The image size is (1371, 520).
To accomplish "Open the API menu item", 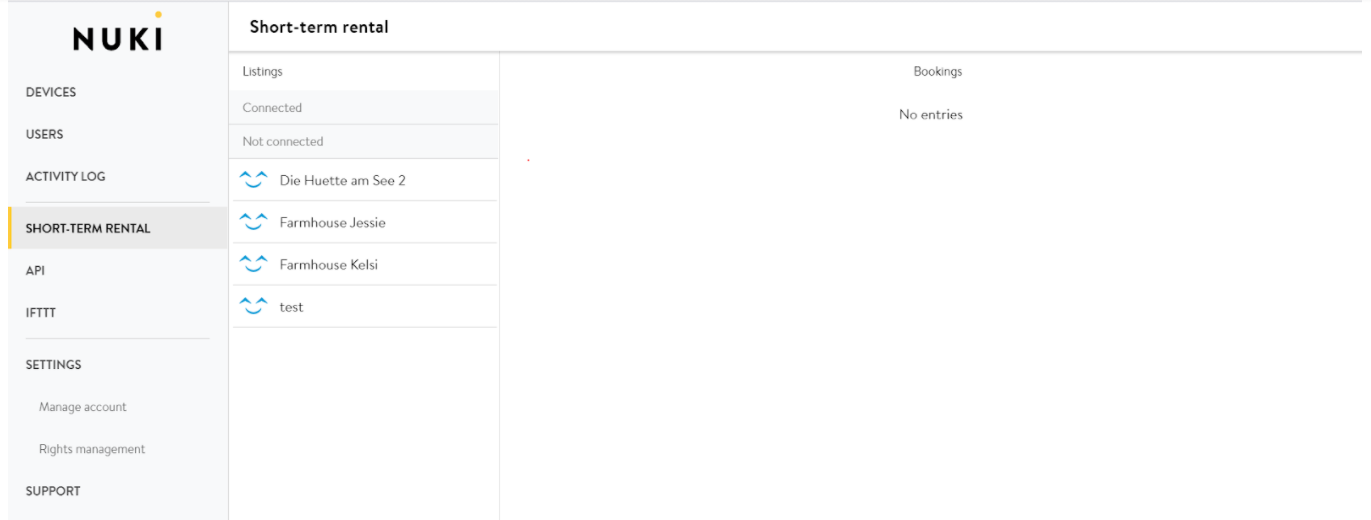I will (35, 270).
